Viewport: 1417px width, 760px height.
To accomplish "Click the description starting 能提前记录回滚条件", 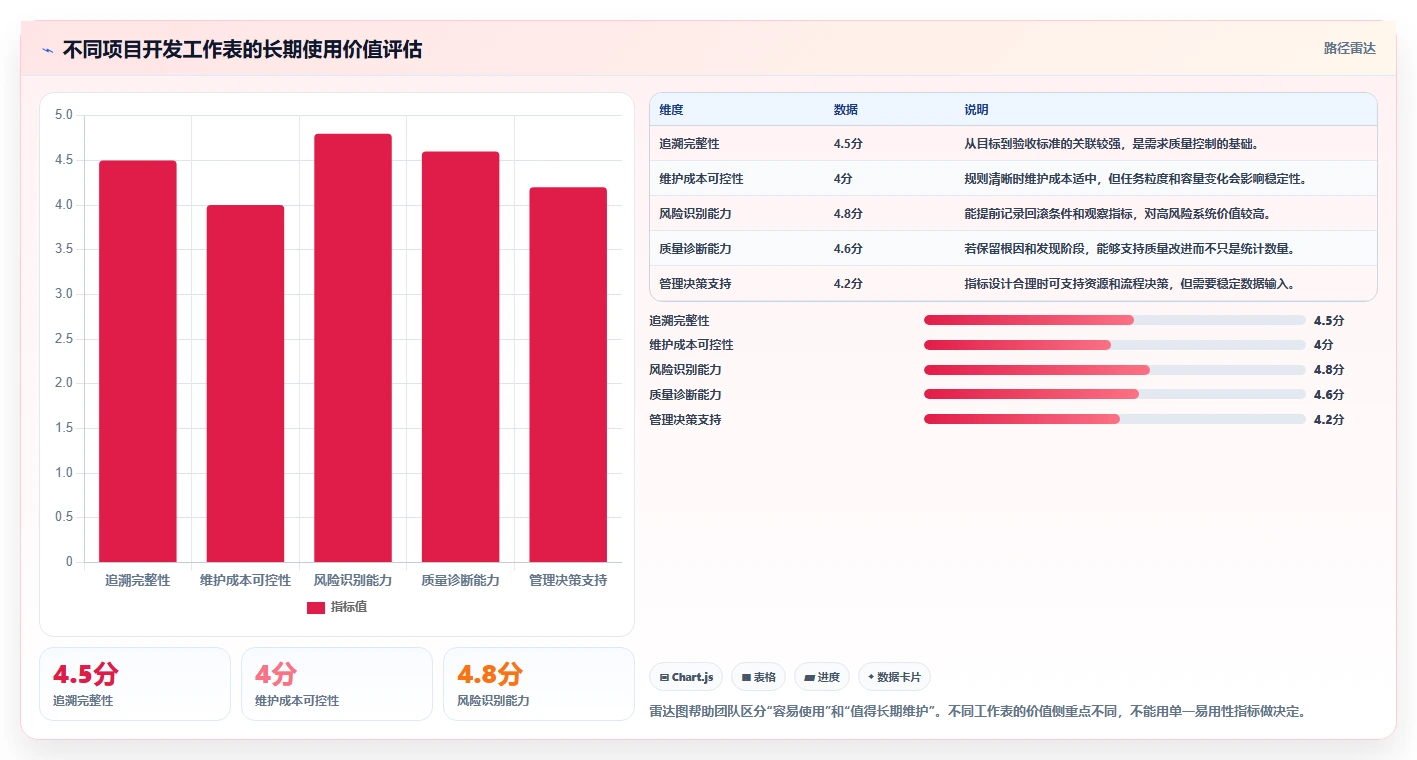I will [1118, 214].
